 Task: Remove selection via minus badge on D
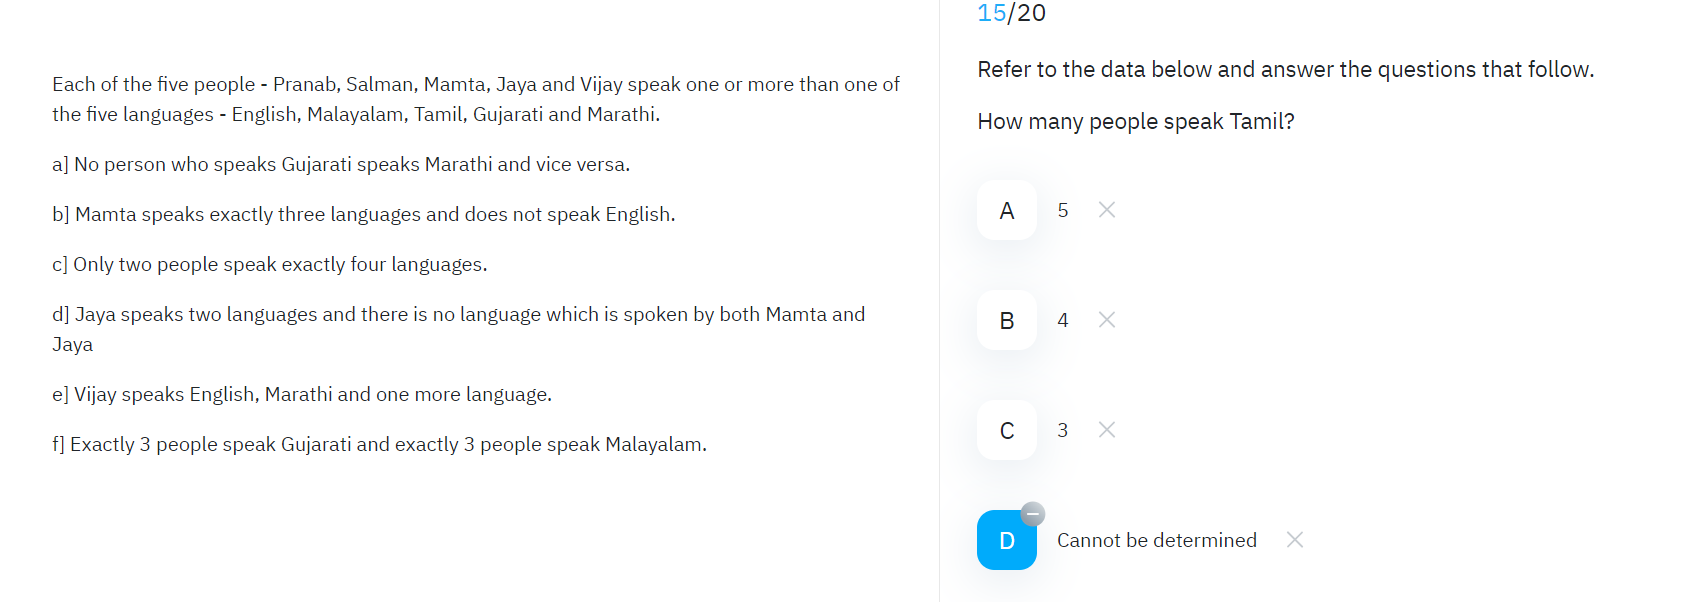pos(1033,514)
